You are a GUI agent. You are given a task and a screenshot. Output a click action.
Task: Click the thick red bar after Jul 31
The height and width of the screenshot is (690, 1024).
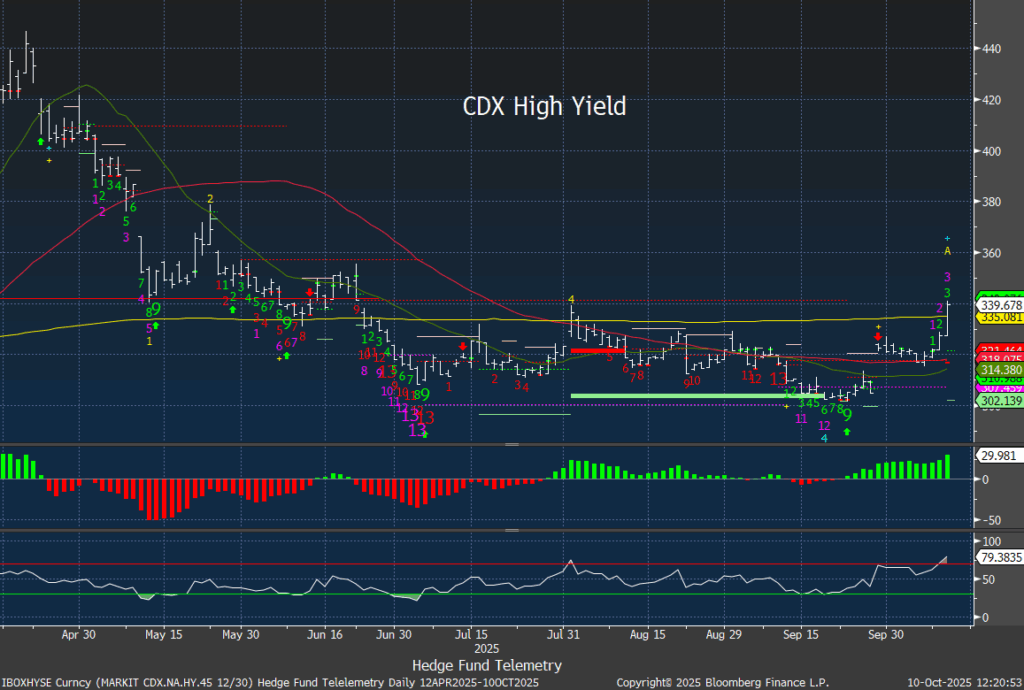pos(597,351)
